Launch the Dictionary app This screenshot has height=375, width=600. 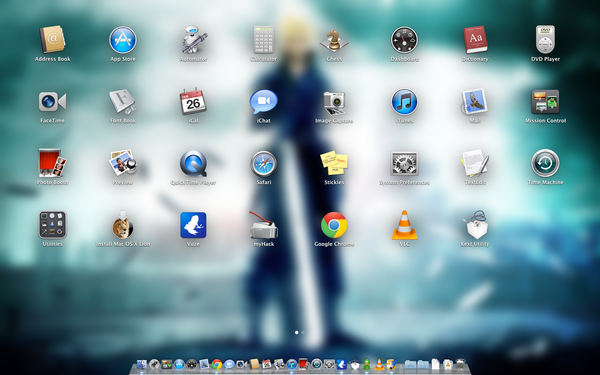click(475, 39)
